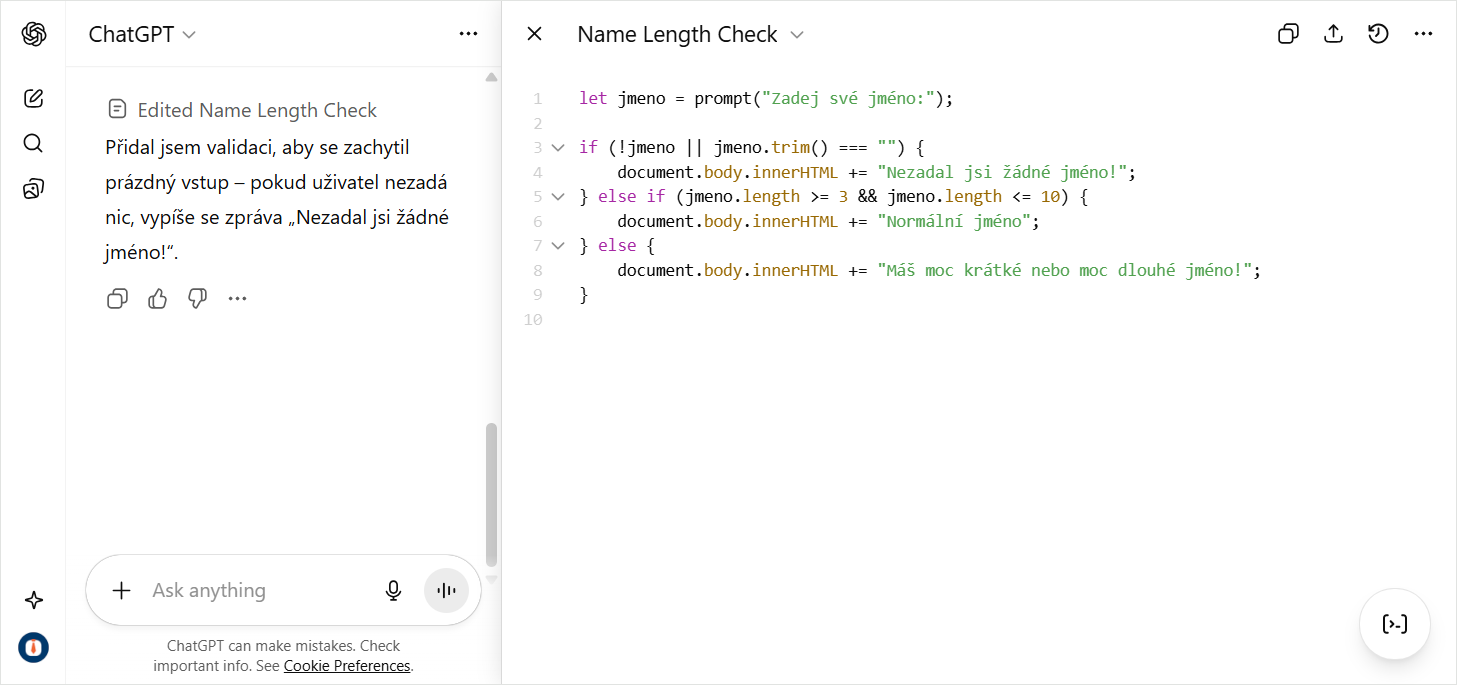This screenshot has height=685, width=1457.
Task: Open the canvas more-options menu
Action: (1423, 33)
